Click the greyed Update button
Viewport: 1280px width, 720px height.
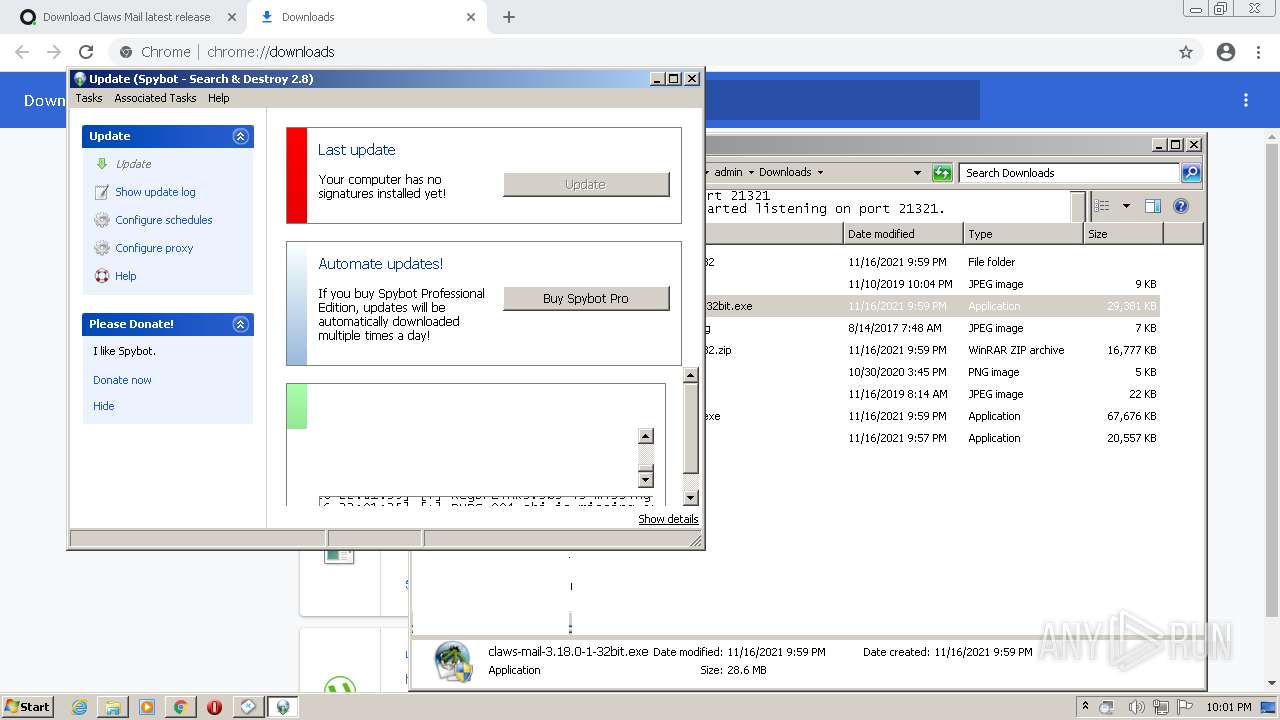point(586,184)
